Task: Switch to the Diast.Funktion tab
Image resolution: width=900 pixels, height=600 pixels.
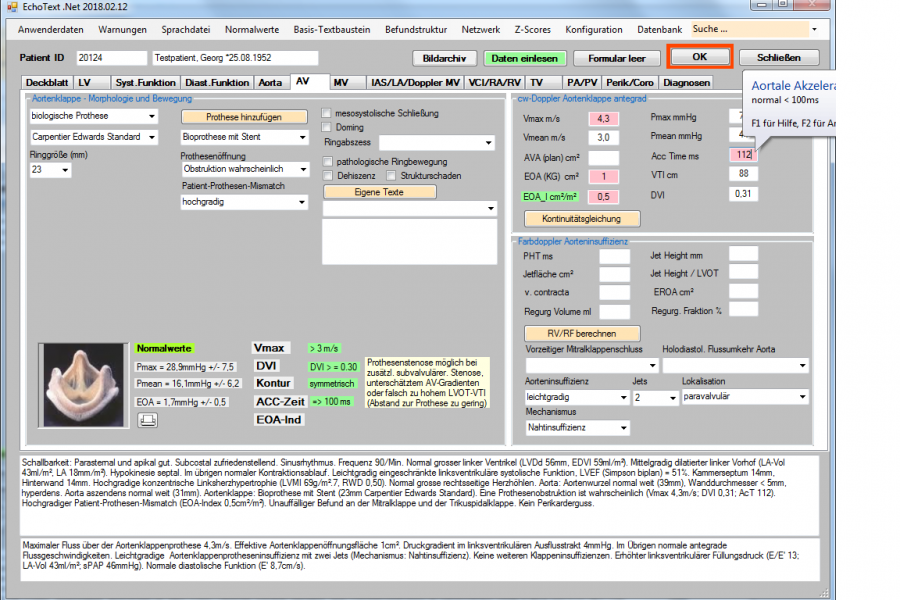Action: pos(217,83)
